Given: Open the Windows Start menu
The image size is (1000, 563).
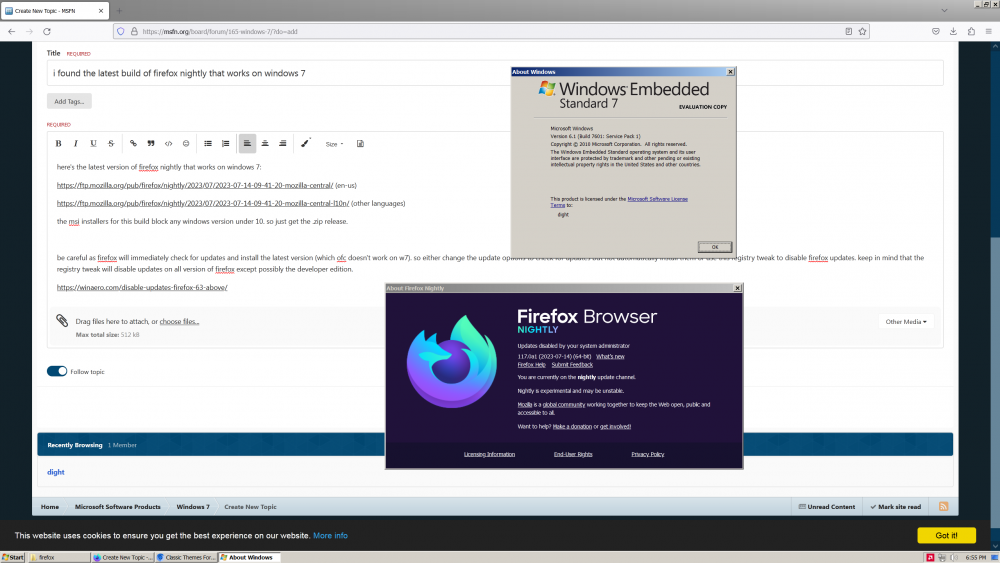Looking at the screenshot, I should click(x=14, y=557).
